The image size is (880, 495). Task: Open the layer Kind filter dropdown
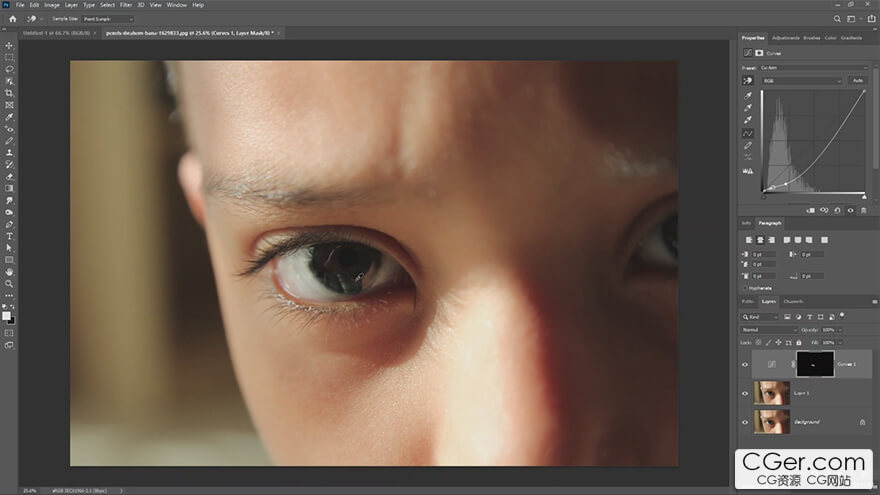coord(760,317)
